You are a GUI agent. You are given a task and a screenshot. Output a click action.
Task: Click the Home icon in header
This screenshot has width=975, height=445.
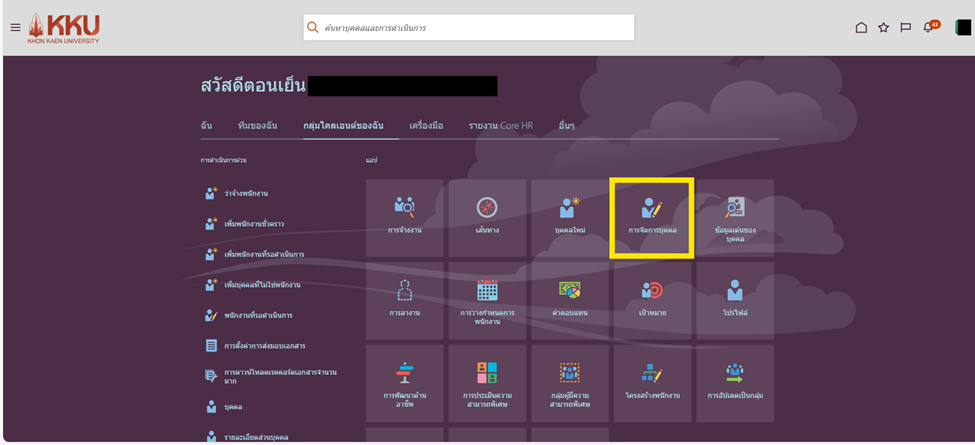point(861,27)
